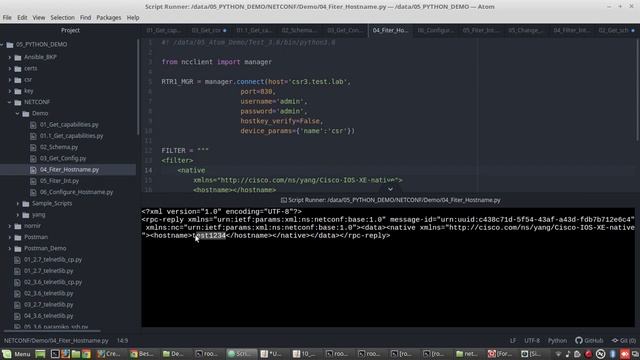Click the 03_Get_Config.py file icon
Screen dimensions: 640x360
point(33,158)
